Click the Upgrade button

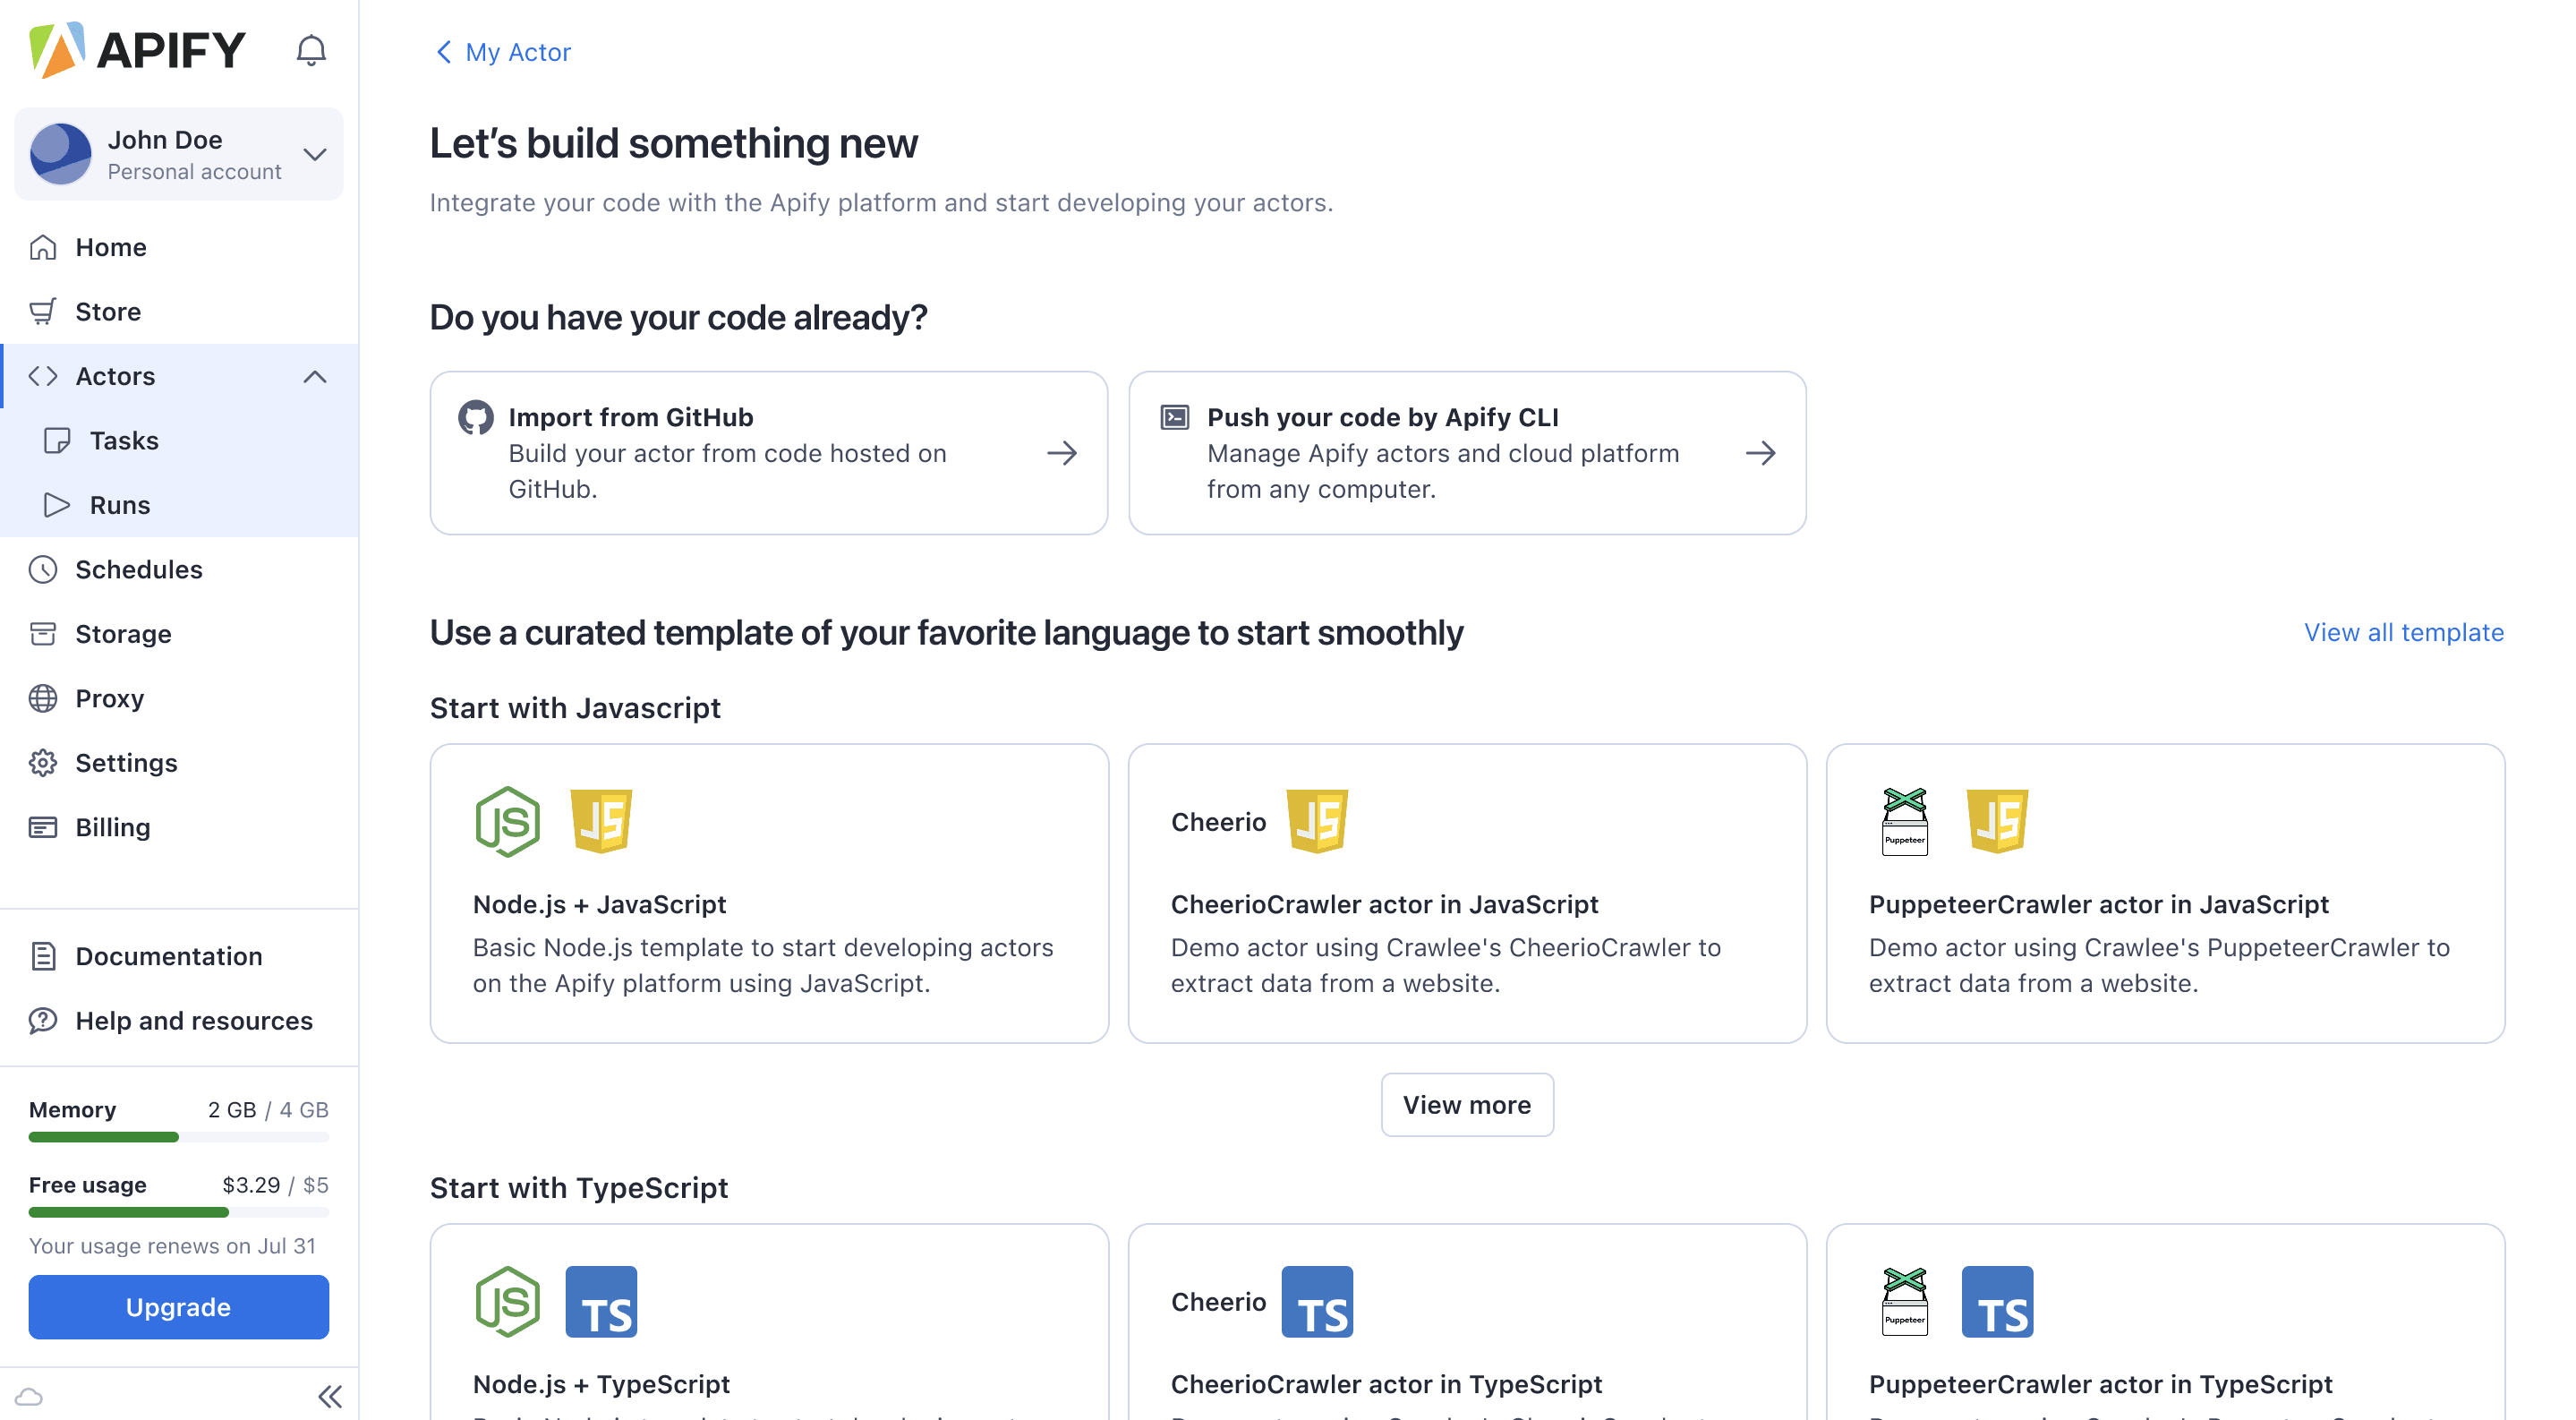click(178, 1306)
